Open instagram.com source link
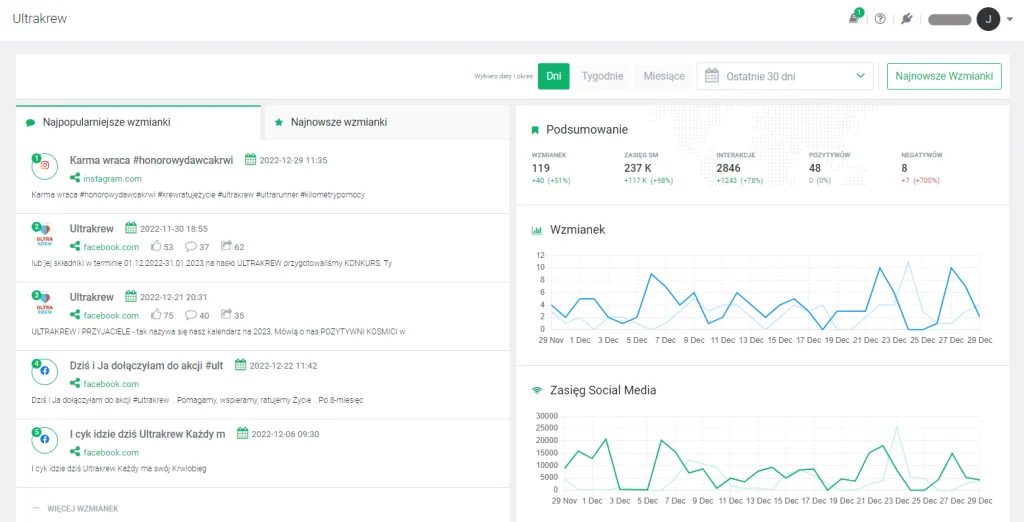This screenshot has height=522, width=1024. pyautogui.click(x=112, y=178)
